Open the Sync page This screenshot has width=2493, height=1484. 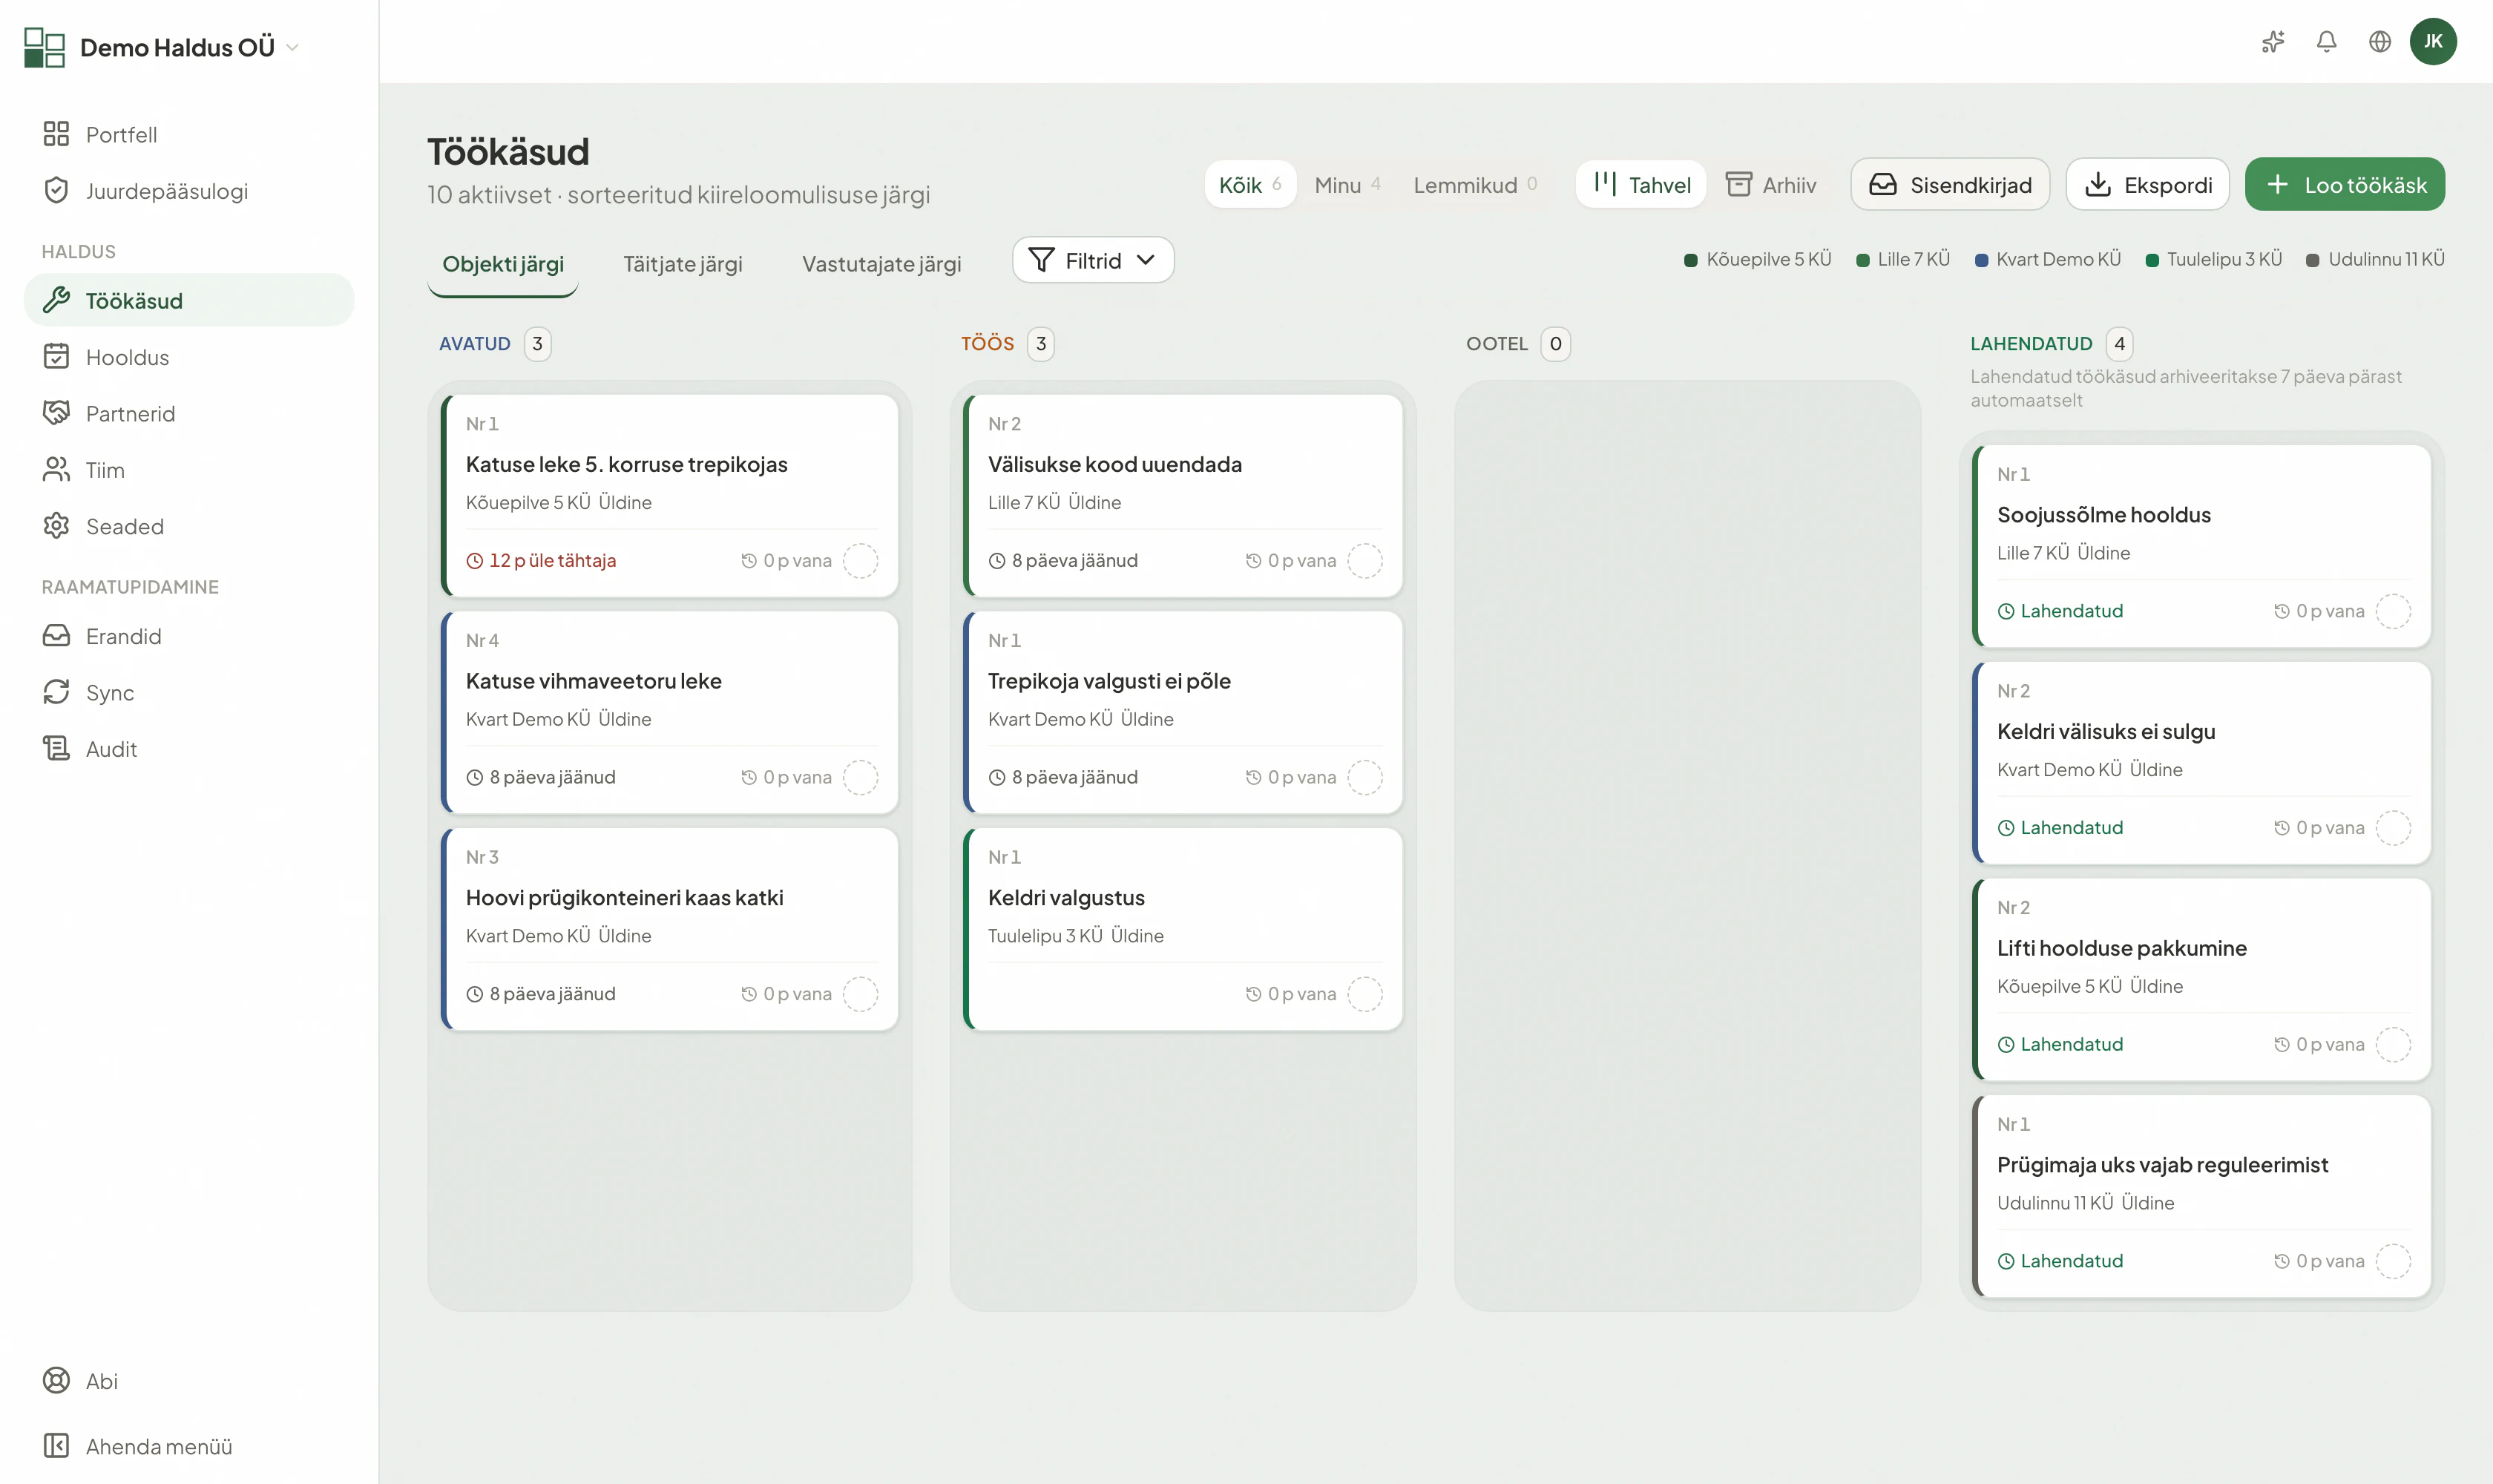189,692
